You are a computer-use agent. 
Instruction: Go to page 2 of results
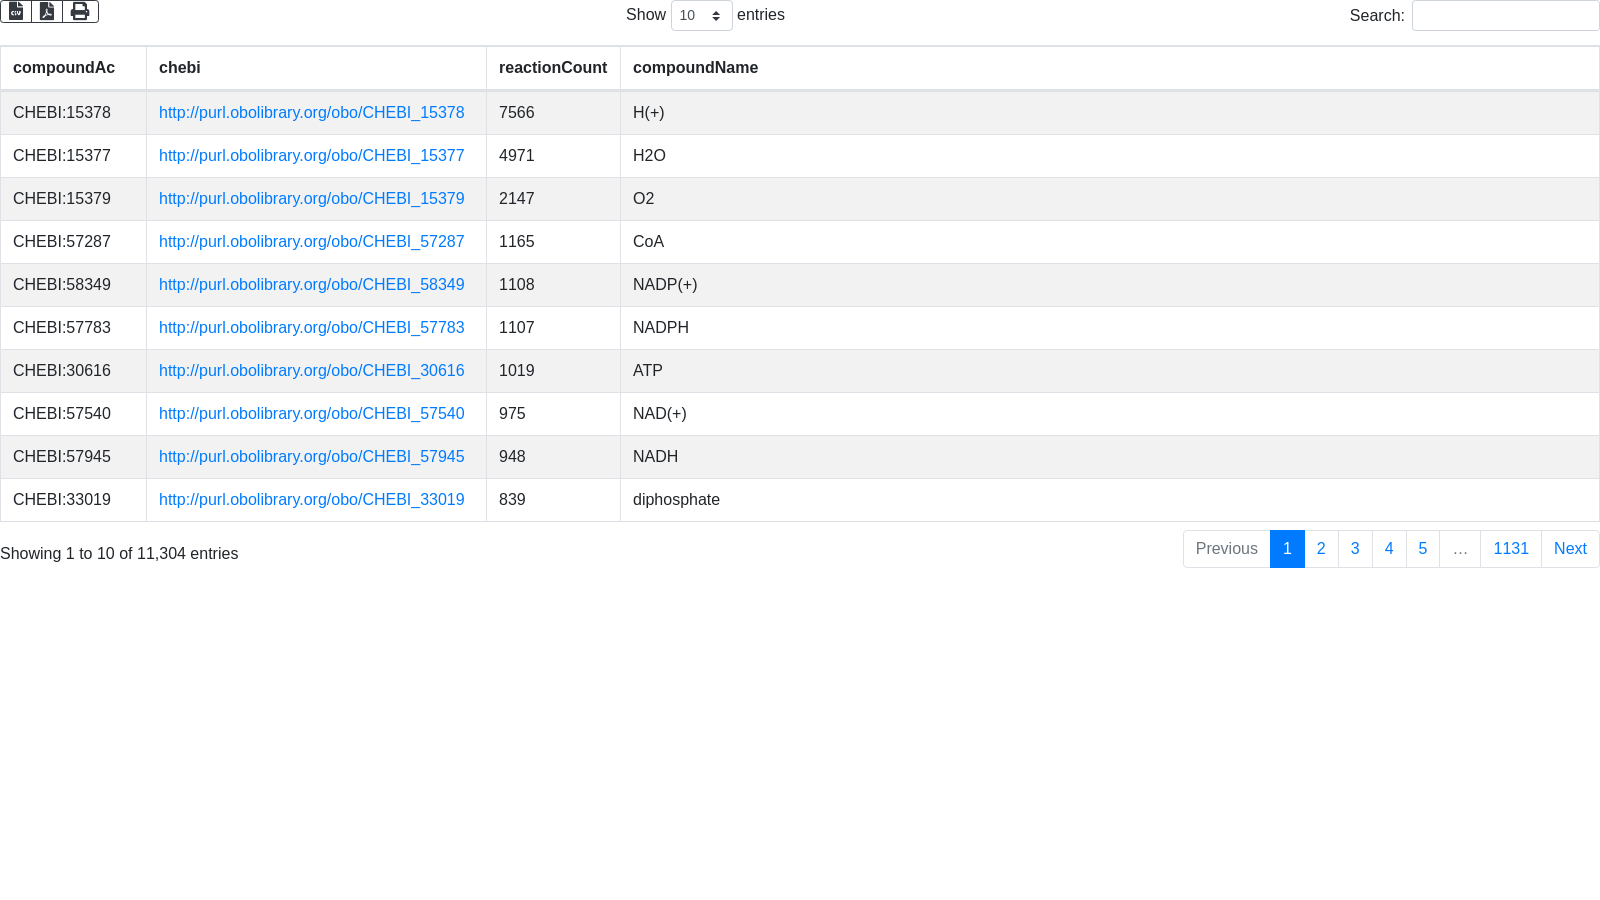pos(1321,549)
